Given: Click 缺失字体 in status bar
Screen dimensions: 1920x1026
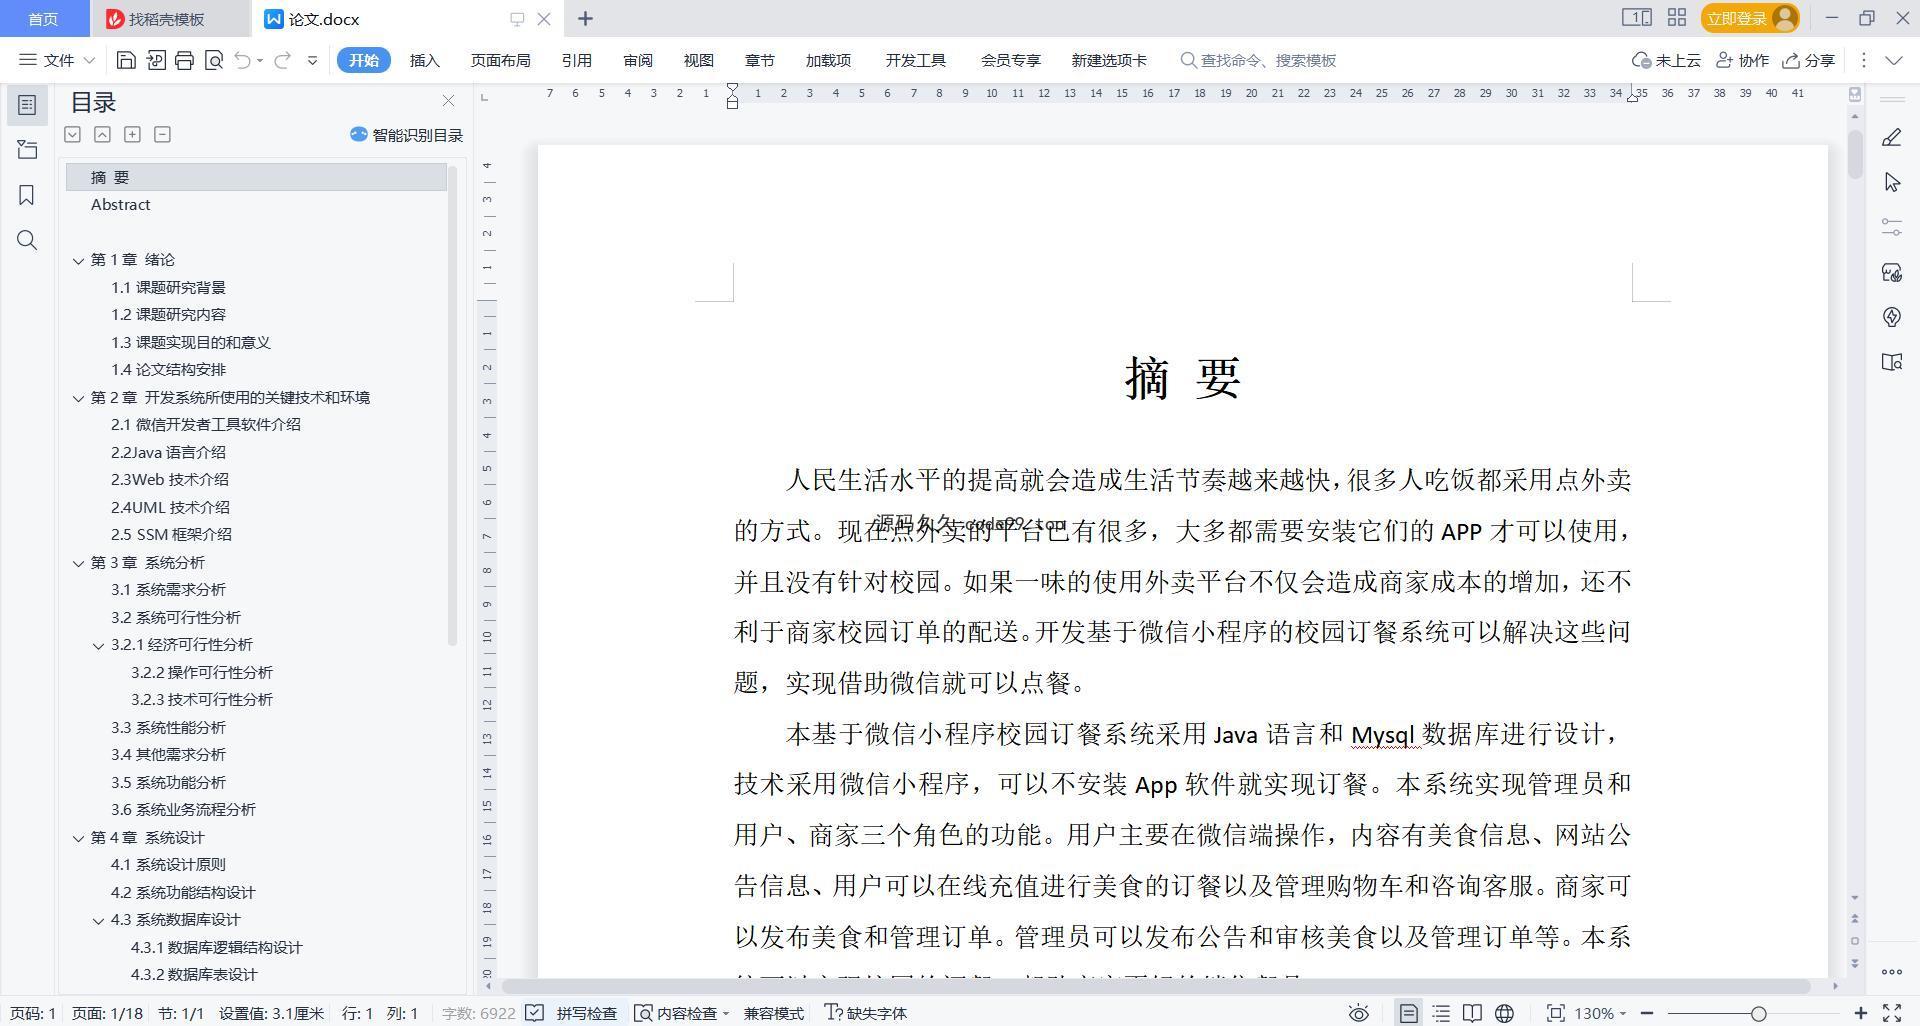Looking at the screenshot, I should tap(866, 1013).
